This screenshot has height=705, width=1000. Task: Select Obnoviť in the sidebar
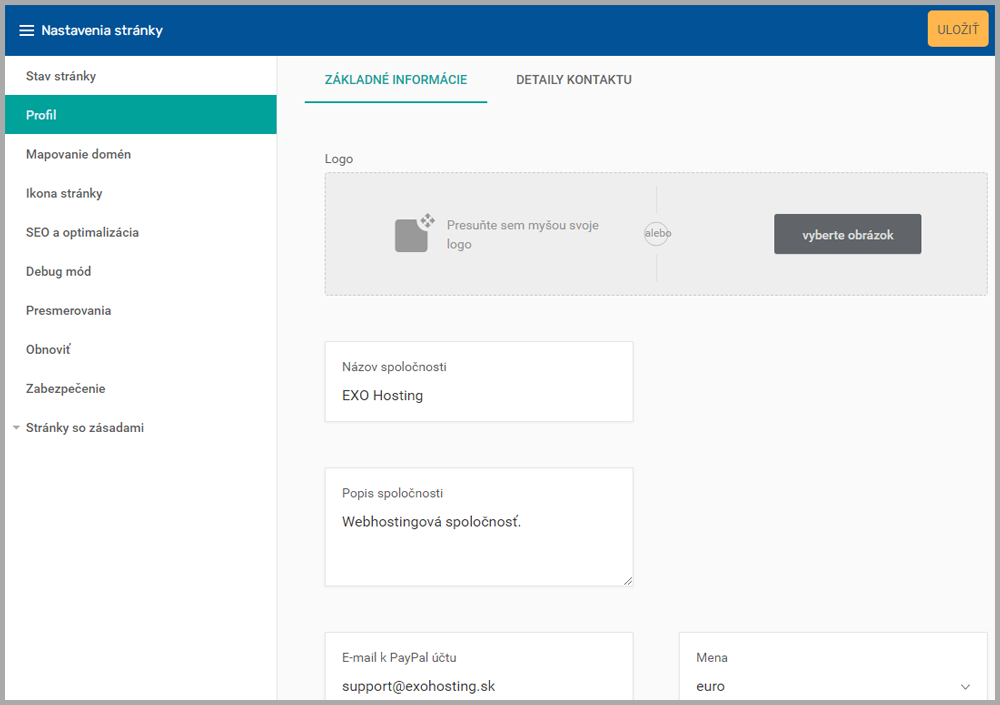point(48,350)
